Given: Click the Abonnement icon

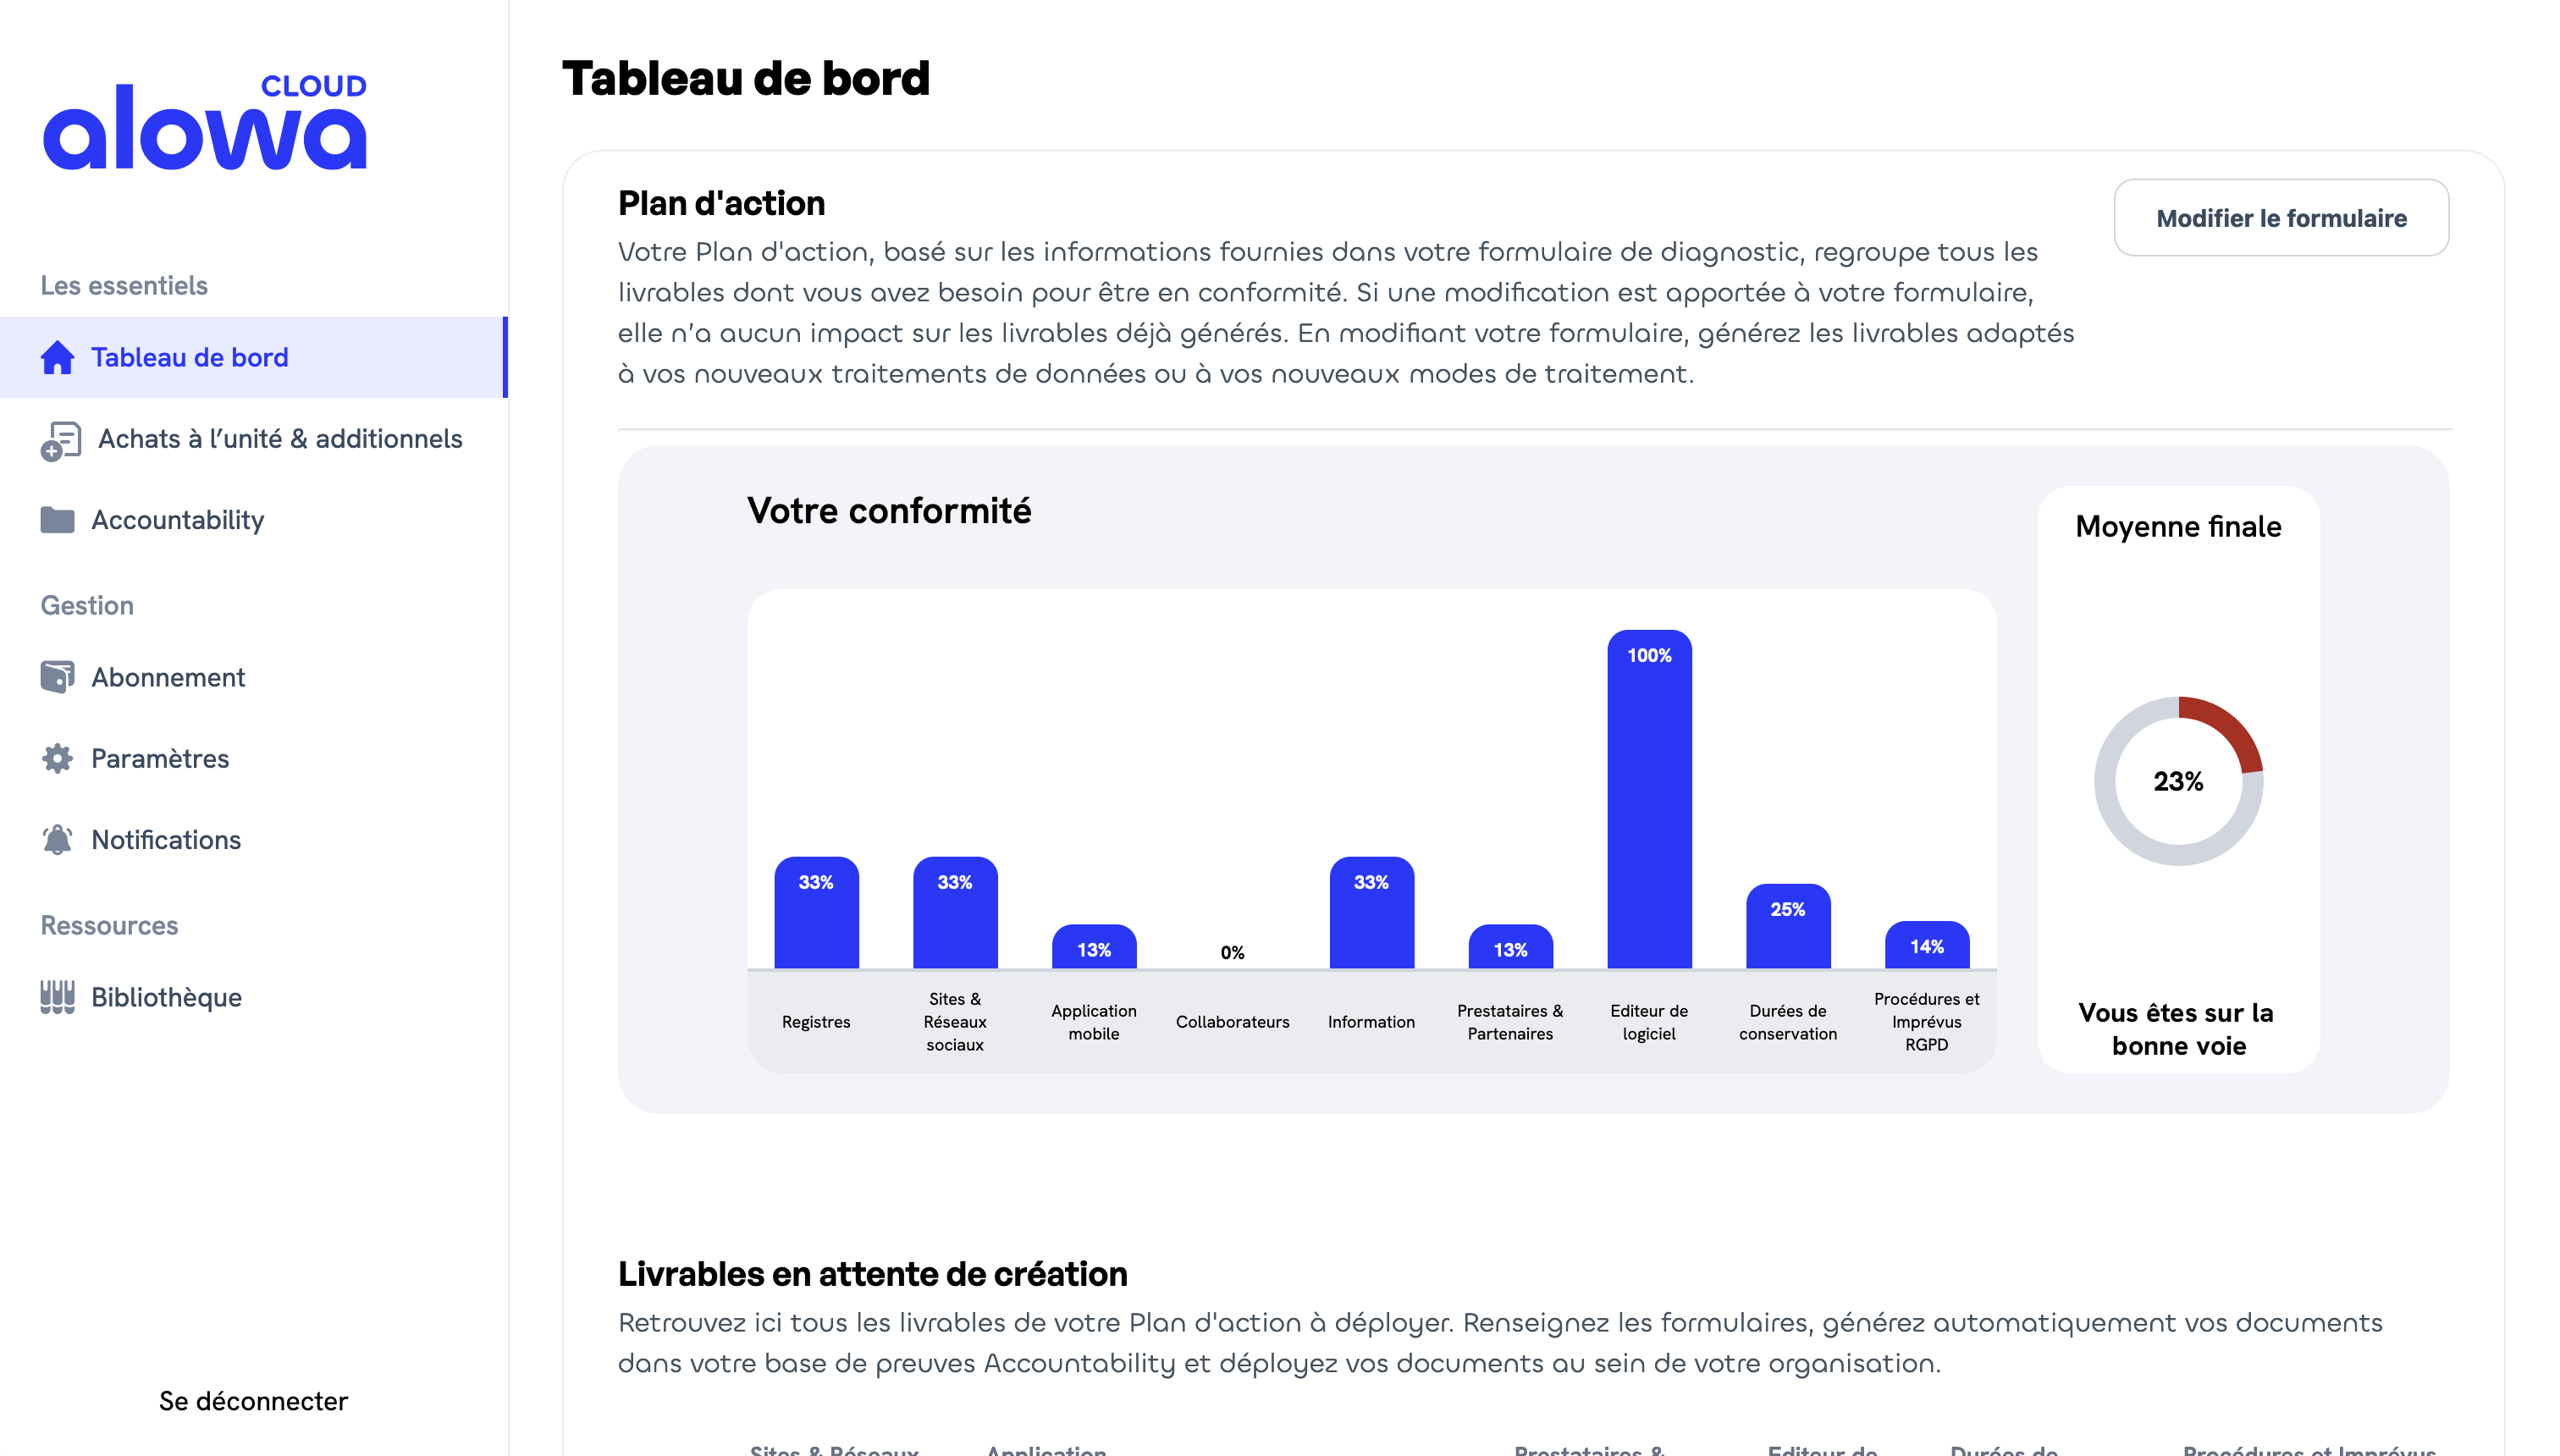Looking at the screenshot, I should (58, 677).
